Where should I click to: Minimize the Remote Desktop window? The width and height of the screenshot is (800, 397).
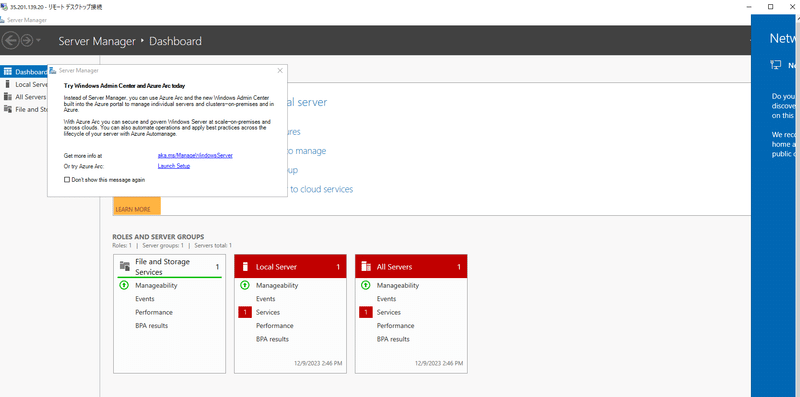748,7
